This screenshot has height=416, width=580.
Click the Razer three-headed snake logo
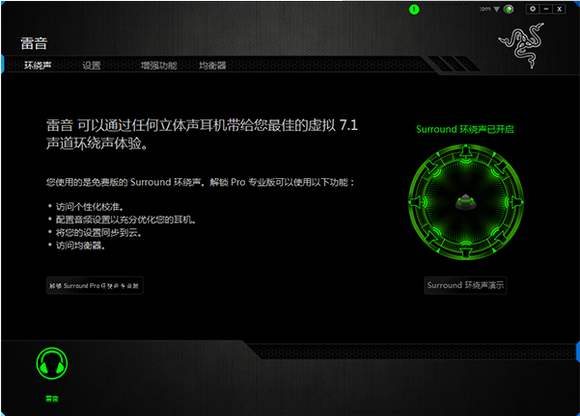[x=522, y=45]
